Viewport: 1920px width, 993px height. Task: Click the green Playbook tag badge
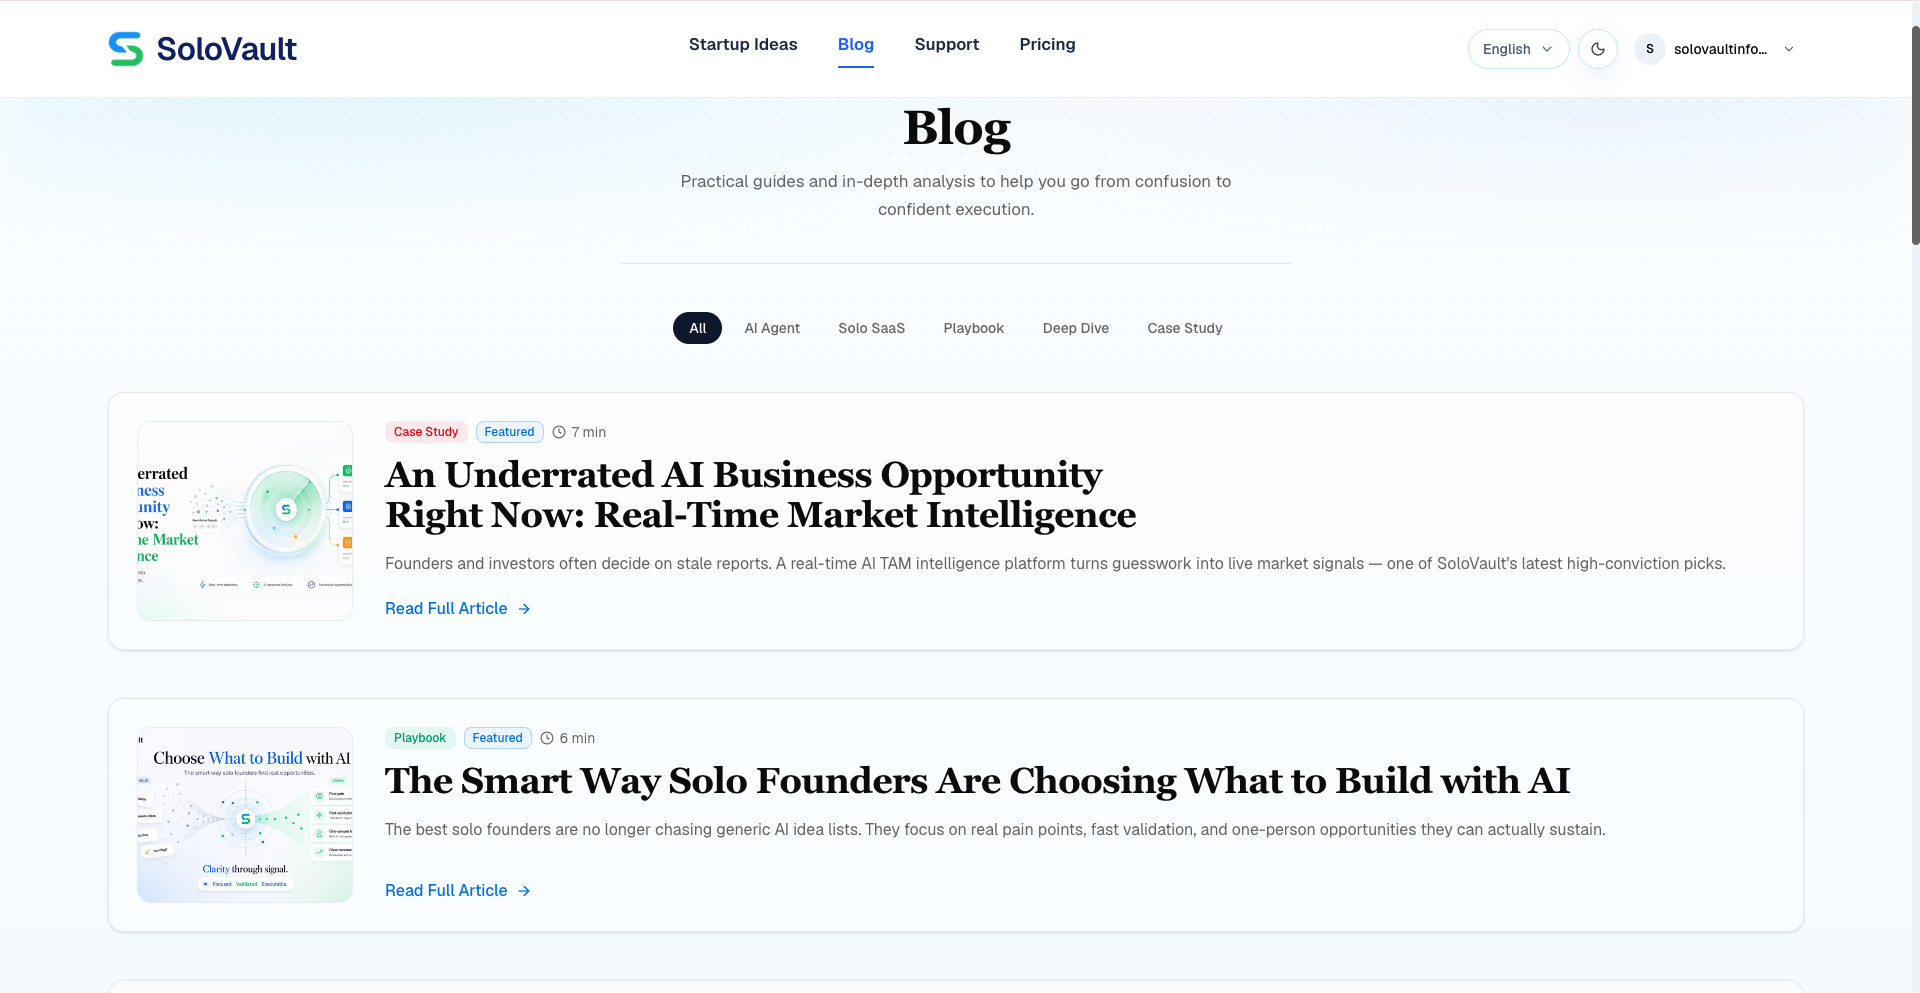pos(420,738)
